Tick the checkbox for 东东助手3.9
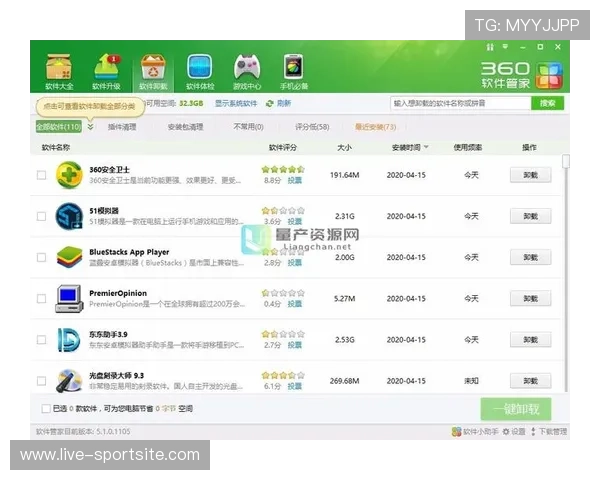Viewport: 600px width, 480px height. (41, 340)
